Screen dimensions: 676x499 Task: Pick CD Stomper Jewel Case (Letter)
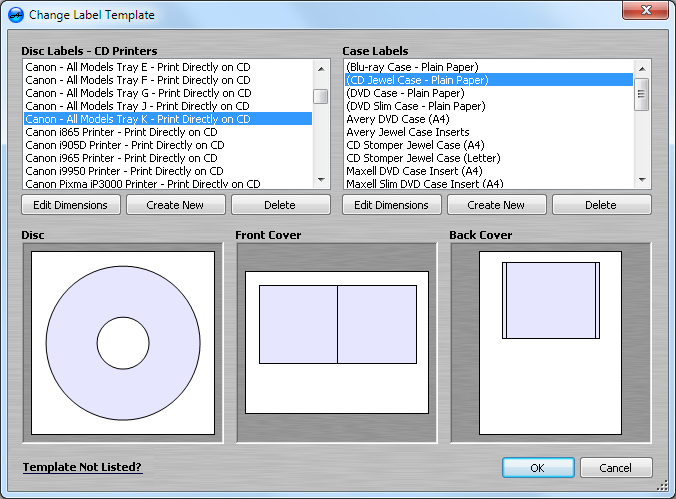click(x=489, y=158)
